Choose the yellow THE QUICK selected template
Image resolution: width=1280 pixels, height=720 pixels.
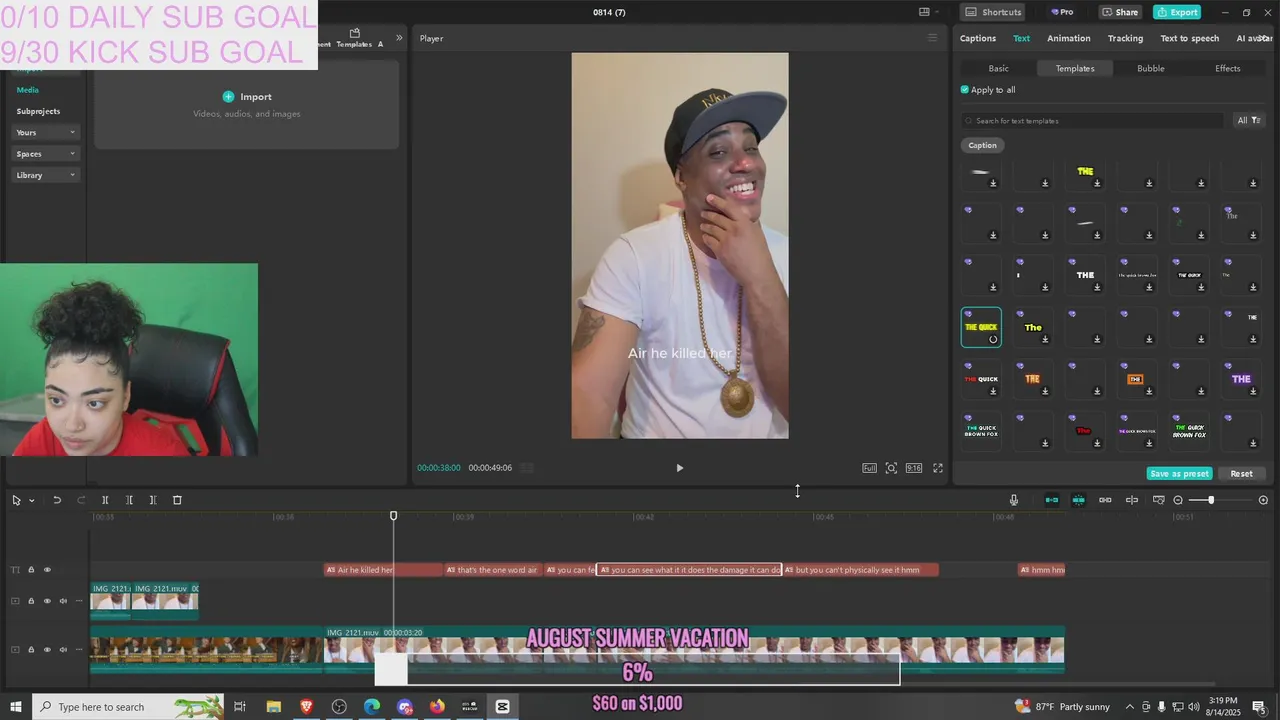pos(981,327)
